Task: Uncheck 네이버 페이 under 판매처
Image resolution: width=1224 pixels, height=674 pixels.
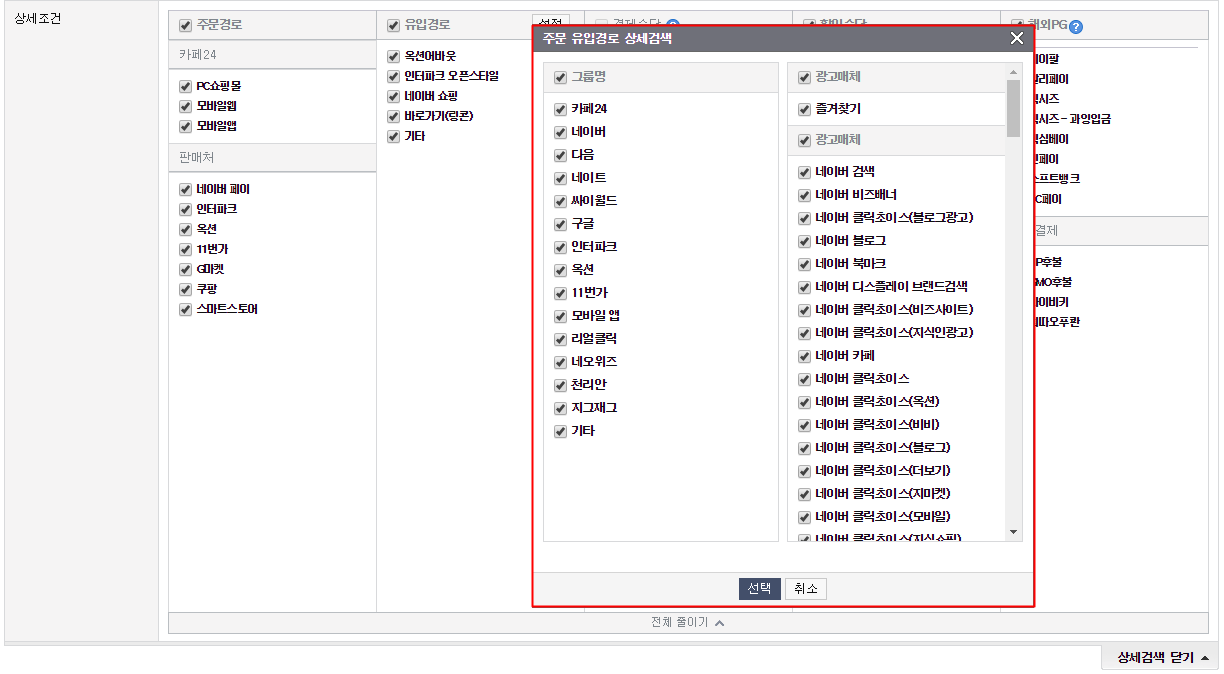Action: point(185,189)
